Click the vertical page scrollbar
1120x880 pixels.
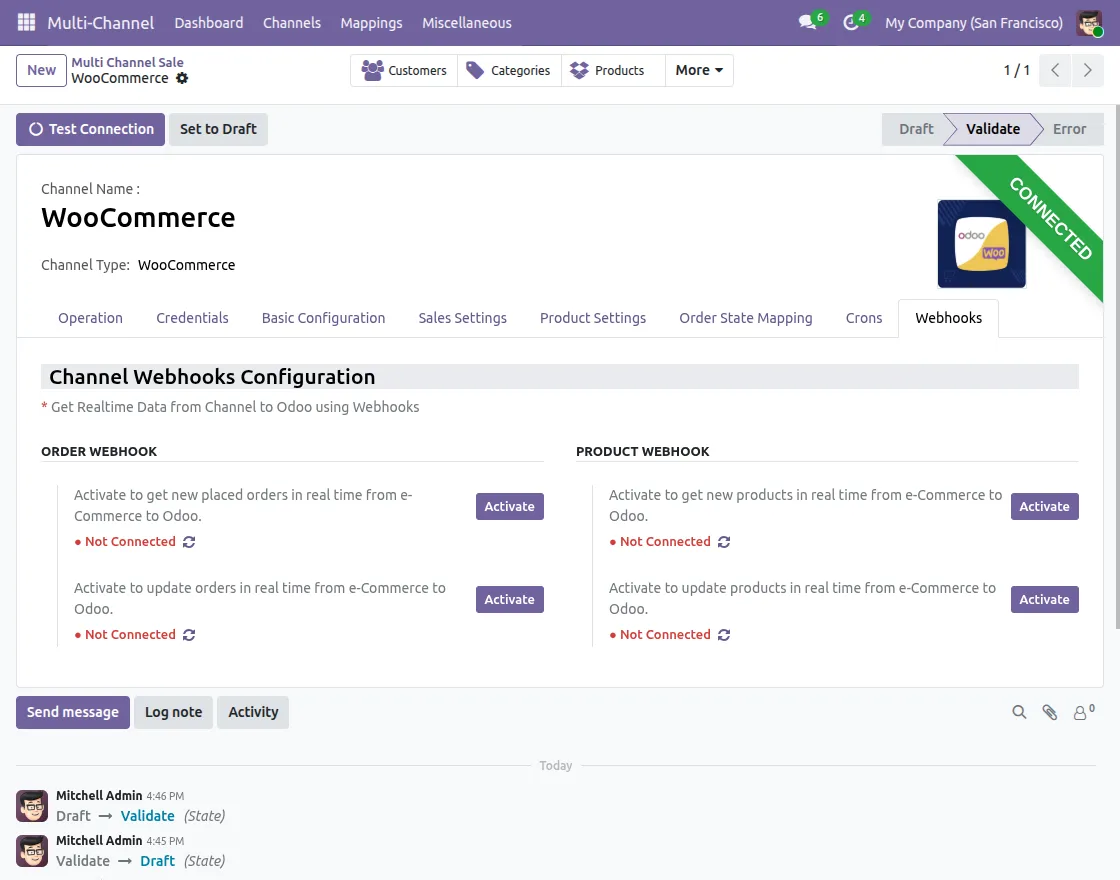(x=1117, y=367)
